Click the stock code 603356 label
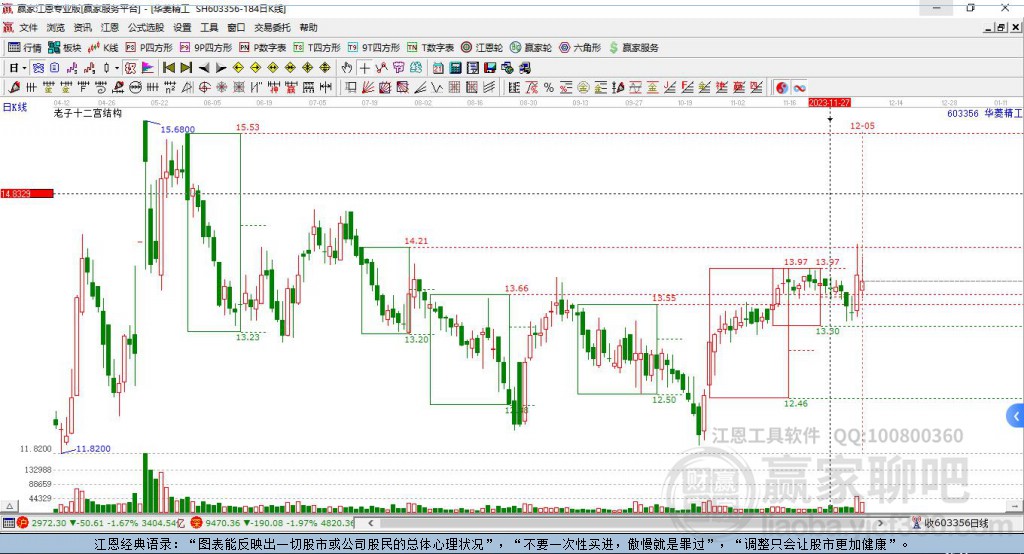The image size is (1024, 554). pos(963,114)
